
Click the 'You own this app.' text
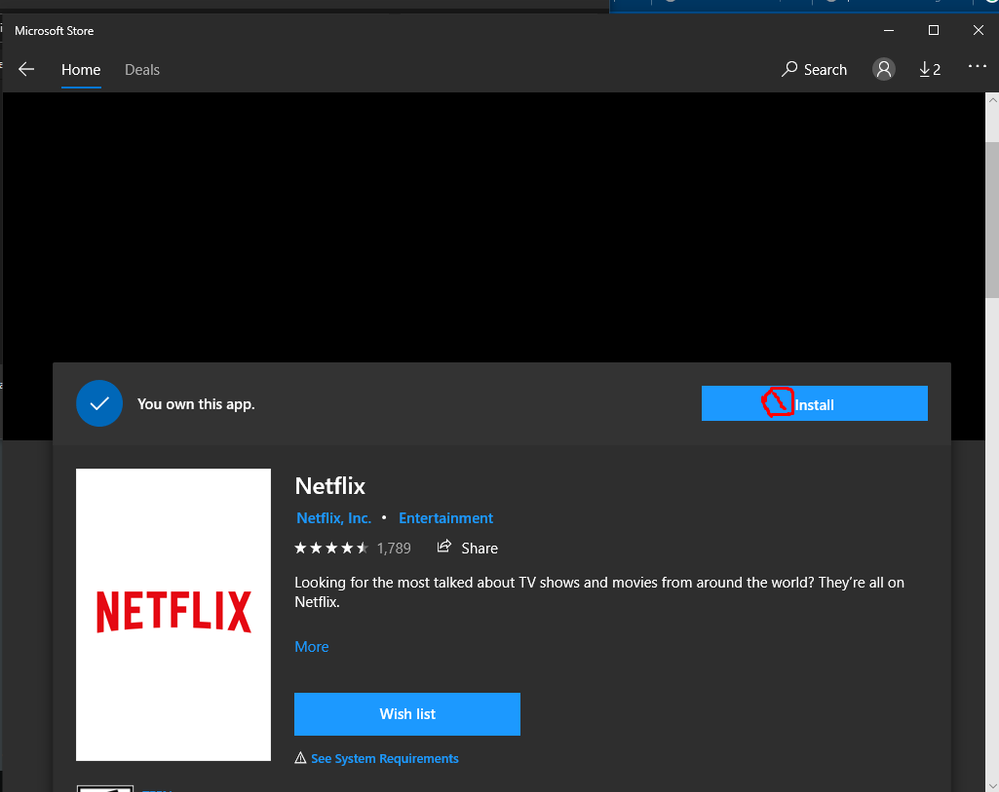pos(196,404)
